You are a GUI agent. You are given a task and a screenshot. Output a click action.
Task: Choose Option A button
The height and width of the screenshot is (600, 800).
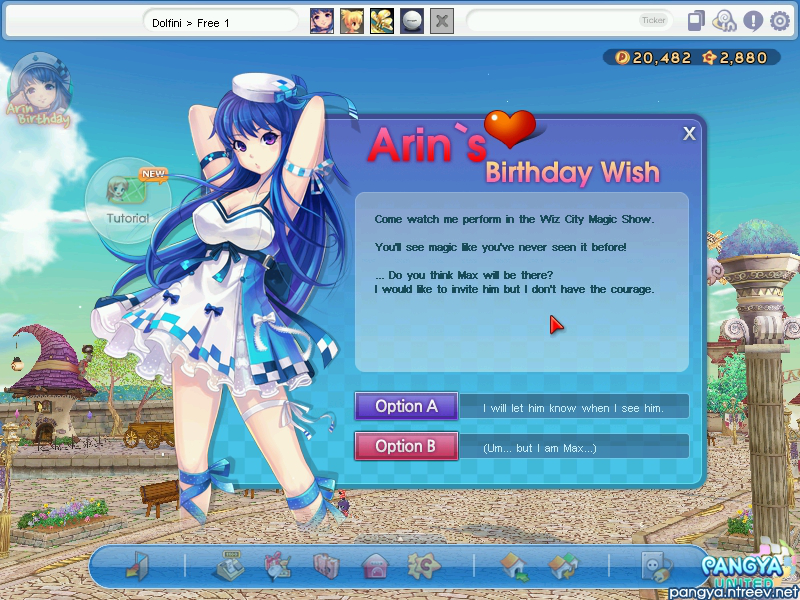click(x=406, y=407)
